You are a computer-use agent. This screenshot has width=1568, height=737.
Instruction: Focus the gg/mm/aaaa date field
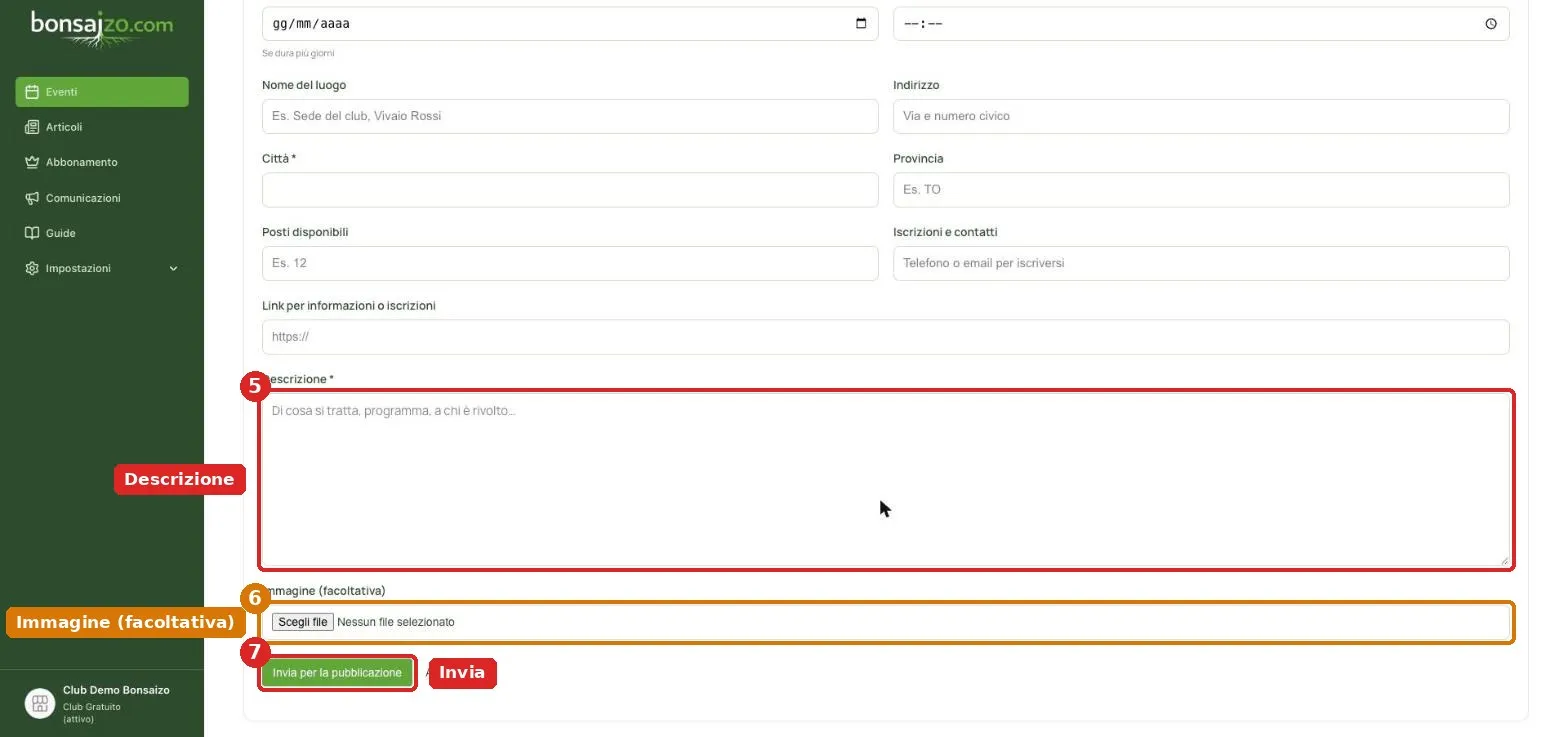click(x=570, y=24)
